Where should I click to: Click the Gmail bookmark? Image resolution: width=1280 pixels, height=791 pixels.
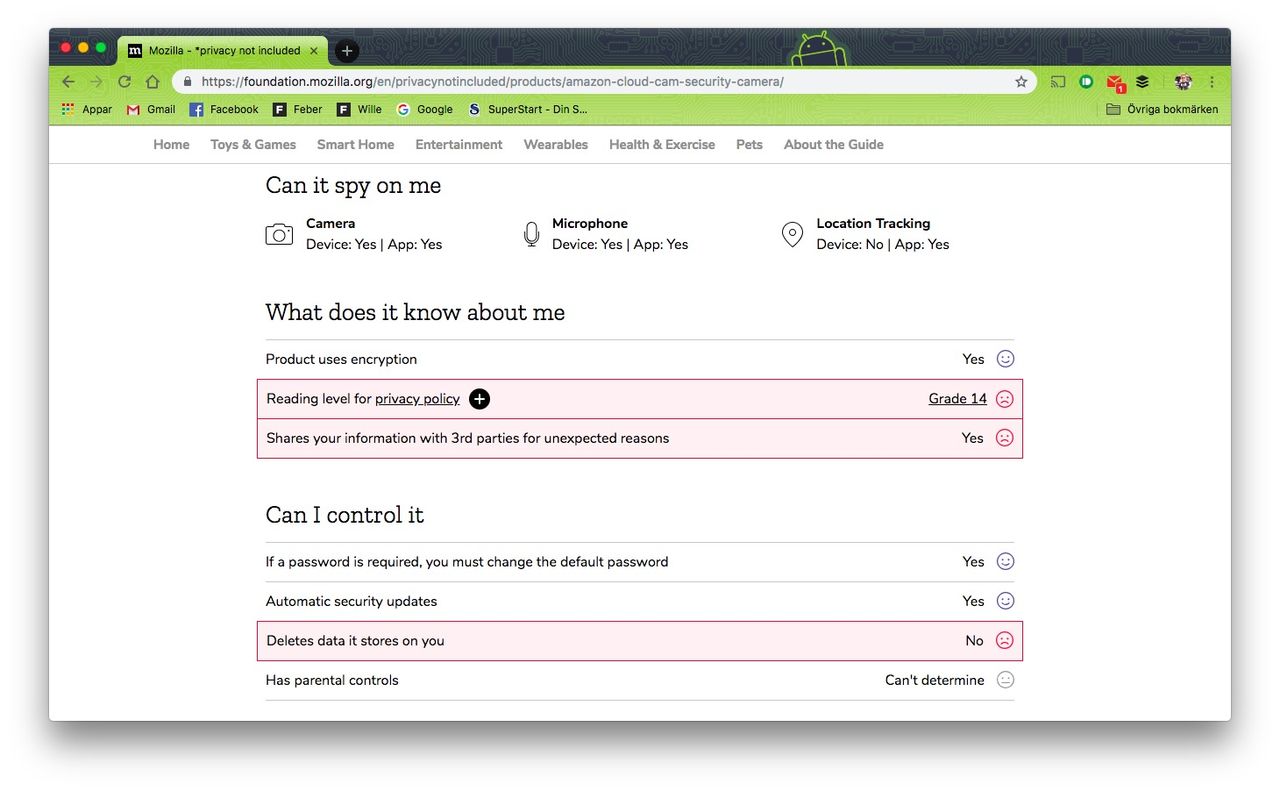coord(150,109)
